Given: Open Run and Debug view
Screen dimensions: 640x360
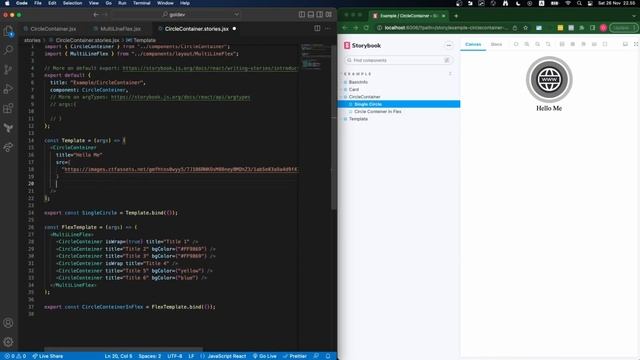Looking at the screenshot, I should (x=8, y=89).
